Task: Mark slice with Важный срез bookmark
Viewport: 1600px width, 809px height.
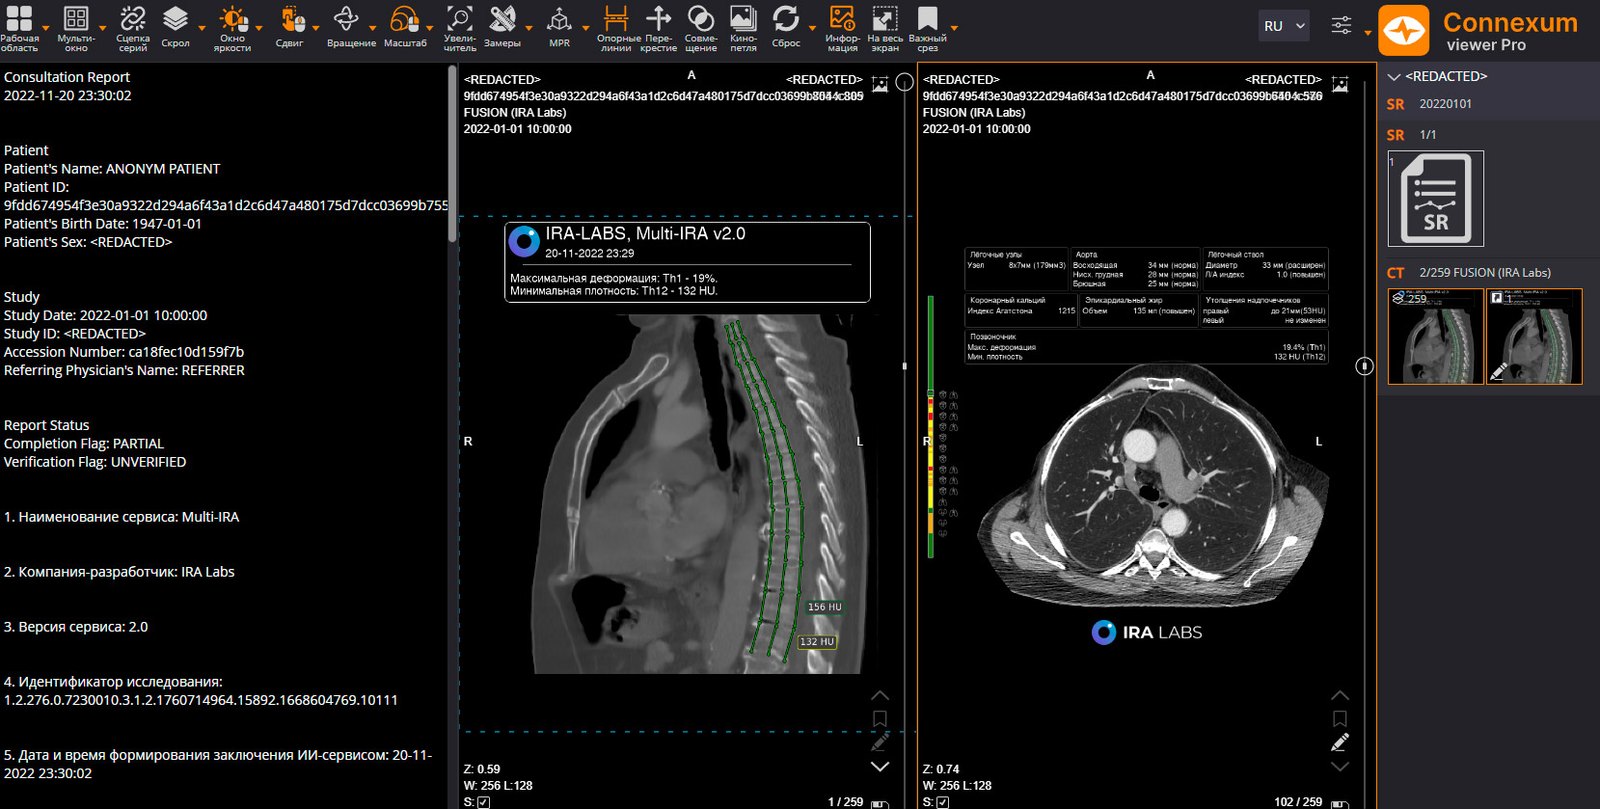Action: click(927, 28)
